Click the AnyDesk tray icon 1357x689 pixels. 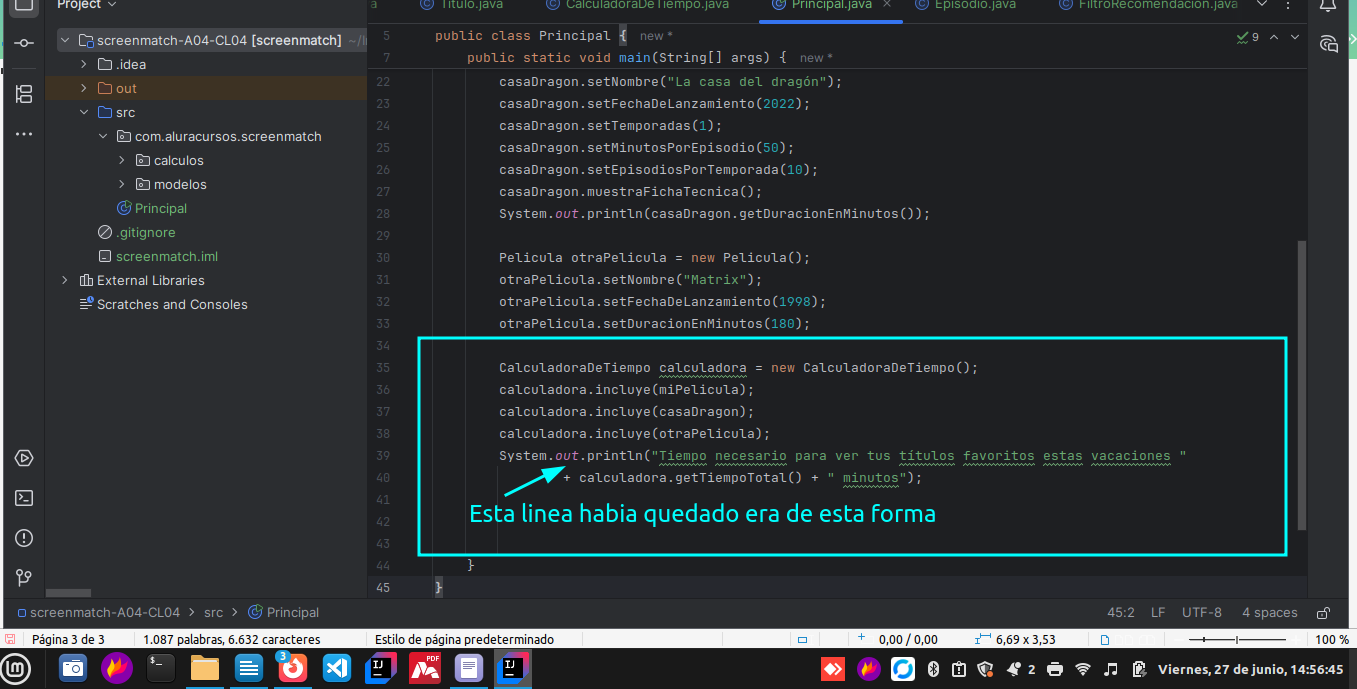coord(833,668)
